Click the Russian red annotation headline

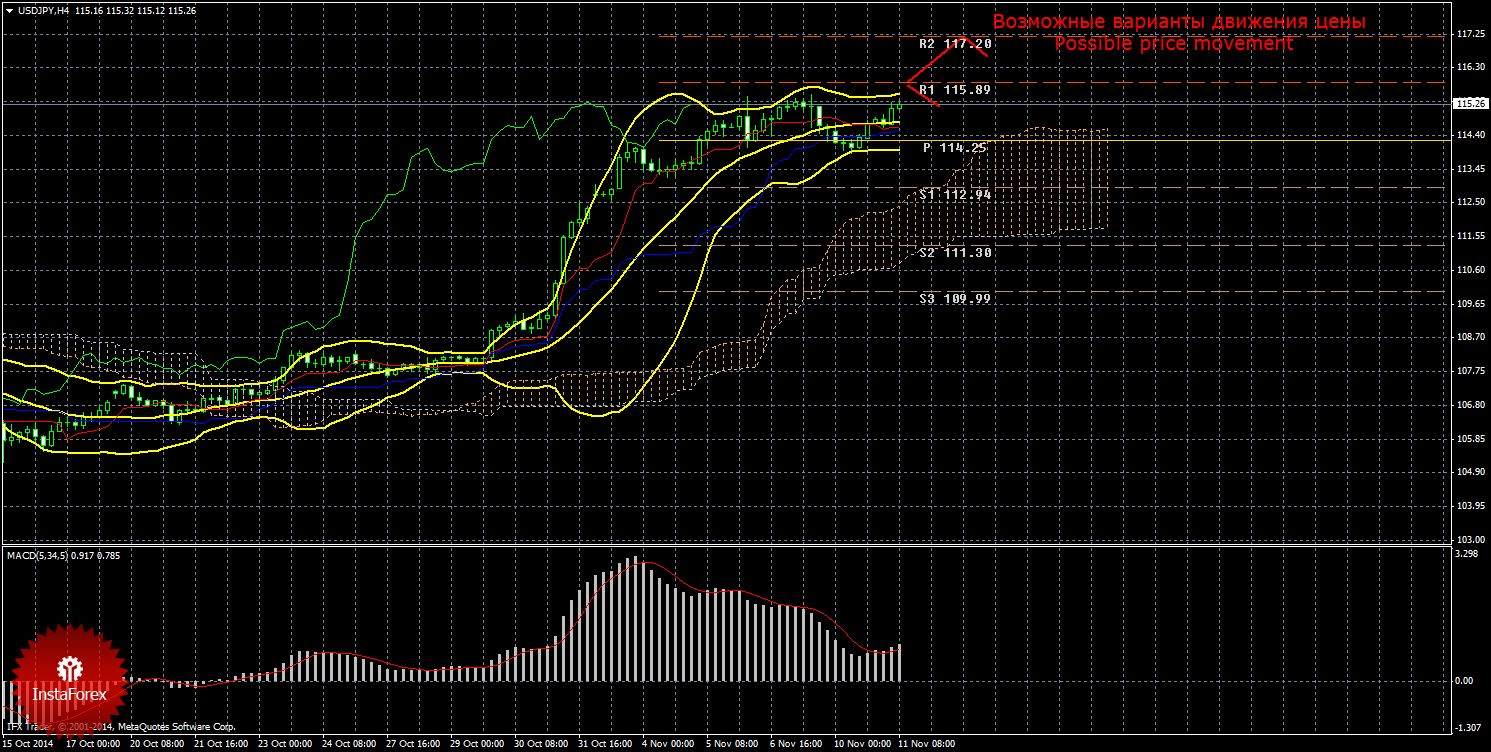[x=1178, y=22]
